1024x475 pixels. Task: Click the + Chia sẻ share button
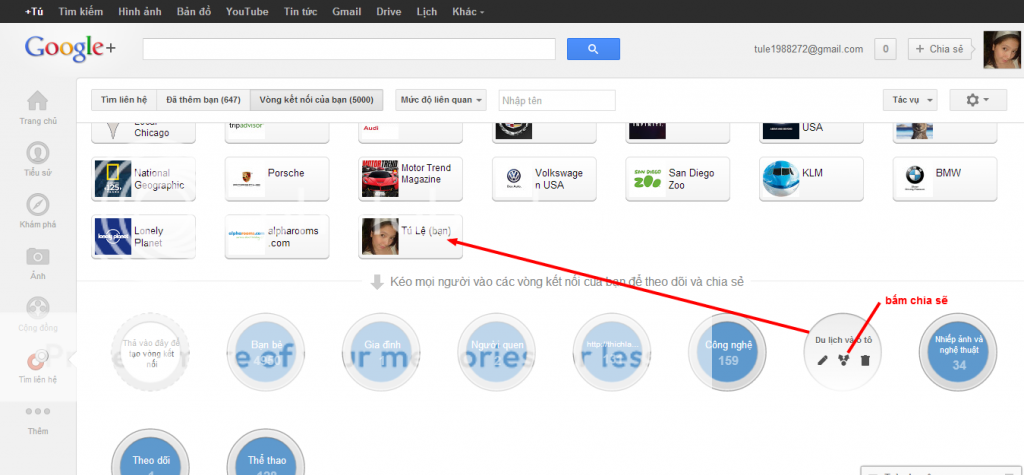[940, 49]
